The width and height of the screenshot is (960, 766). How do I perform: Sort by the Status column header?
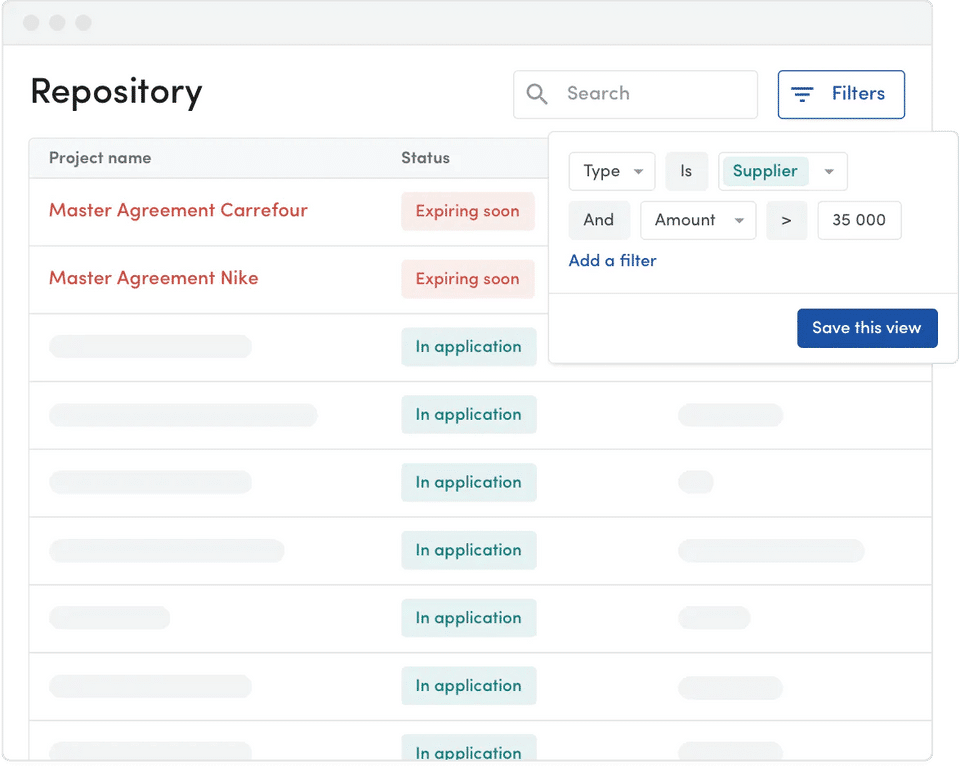pos(425,158)
